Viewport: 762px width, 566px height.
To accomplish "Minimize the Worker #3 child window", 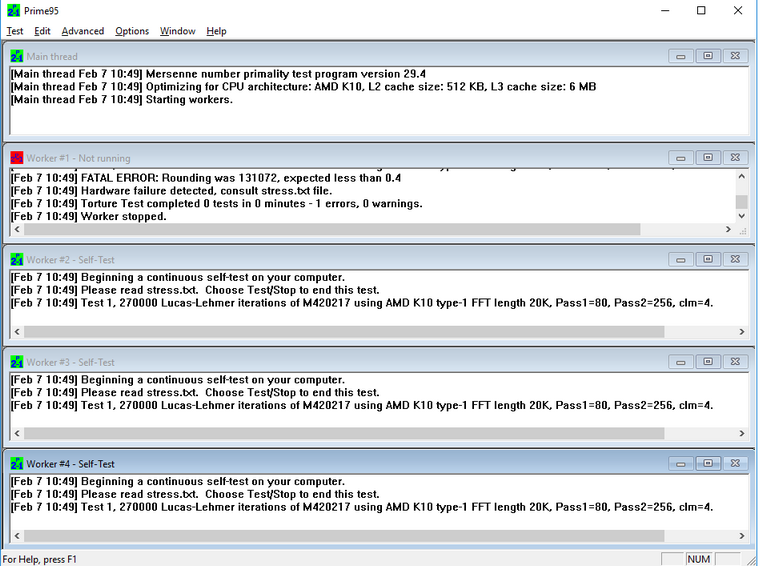I will click(x=680, y=362).
